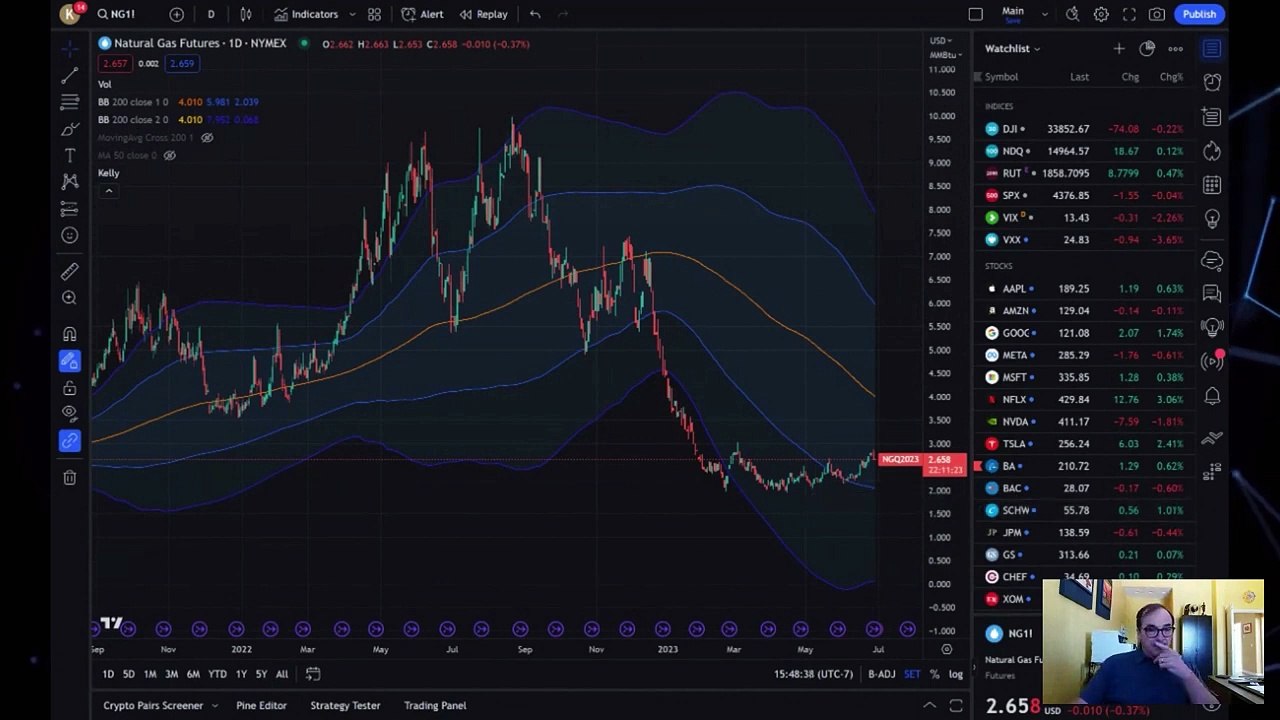Open chart settings gear icon

[x=1101, y=14]
